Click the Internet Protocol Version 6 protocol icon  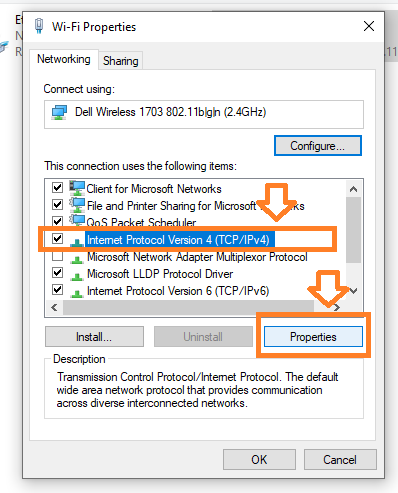pos(77,293)
